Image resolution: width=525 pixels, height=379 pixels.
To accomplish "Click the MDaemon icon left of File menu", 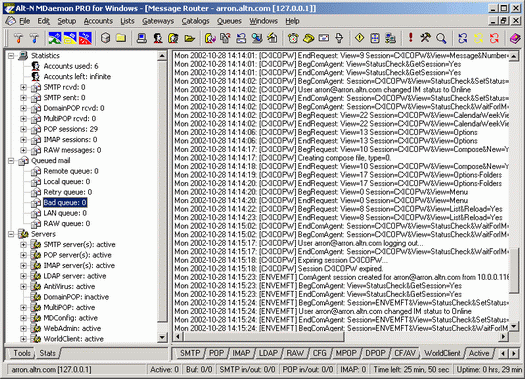I will [10, 21].
